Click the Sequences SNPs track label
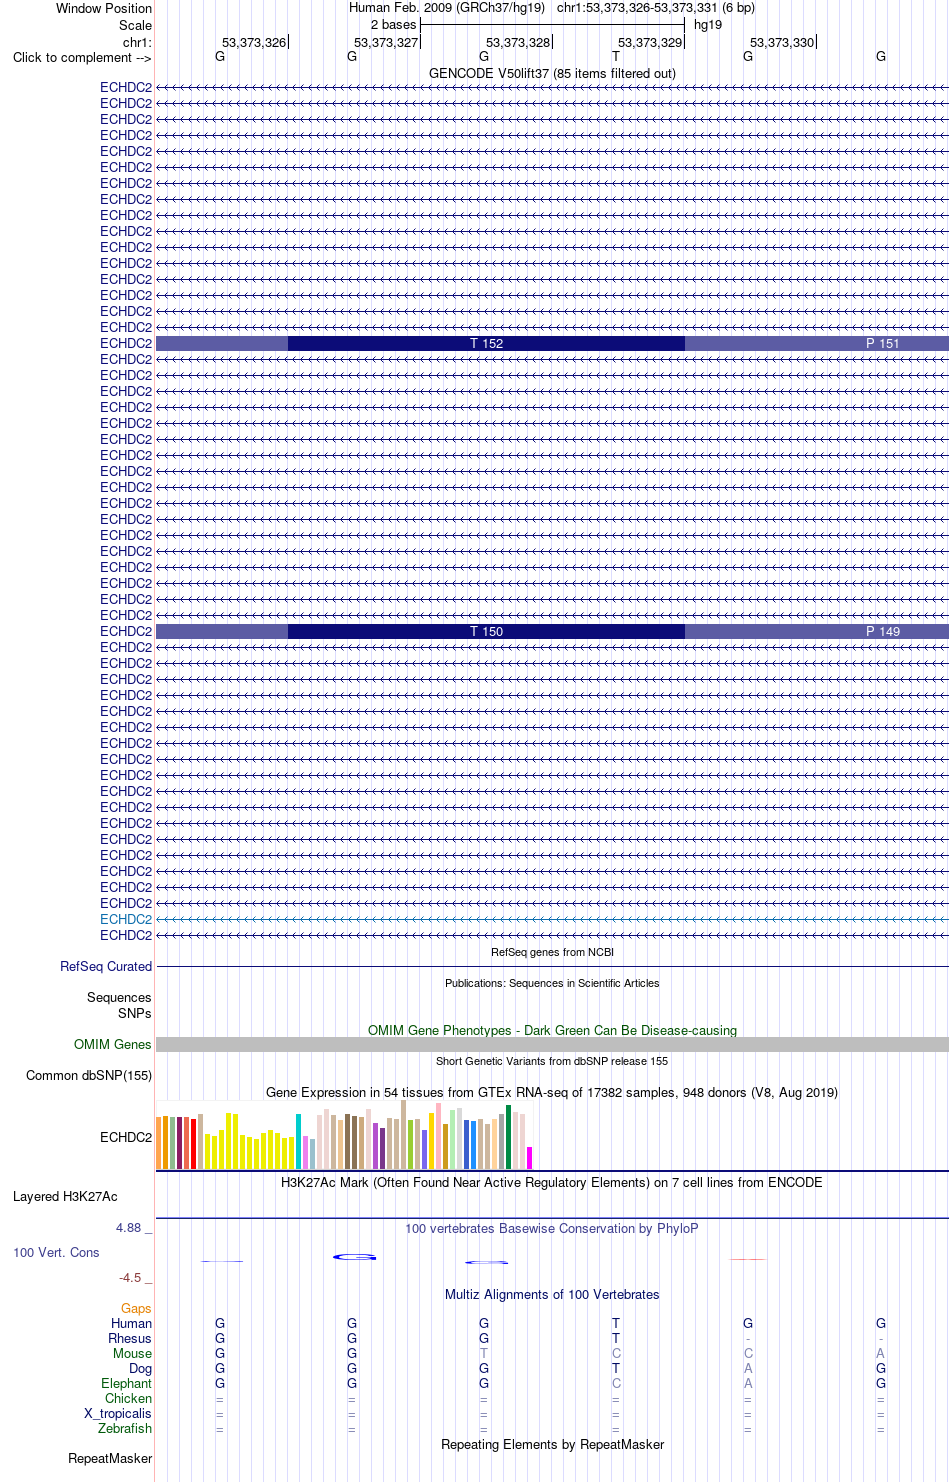 coord(119,1005)
